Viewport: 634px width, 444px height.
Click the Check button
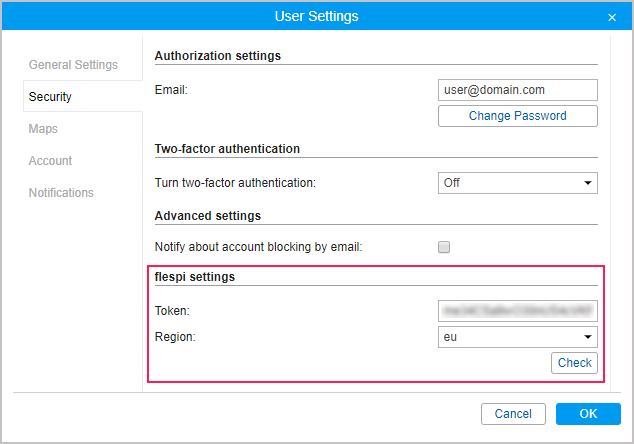coord(574,363)
